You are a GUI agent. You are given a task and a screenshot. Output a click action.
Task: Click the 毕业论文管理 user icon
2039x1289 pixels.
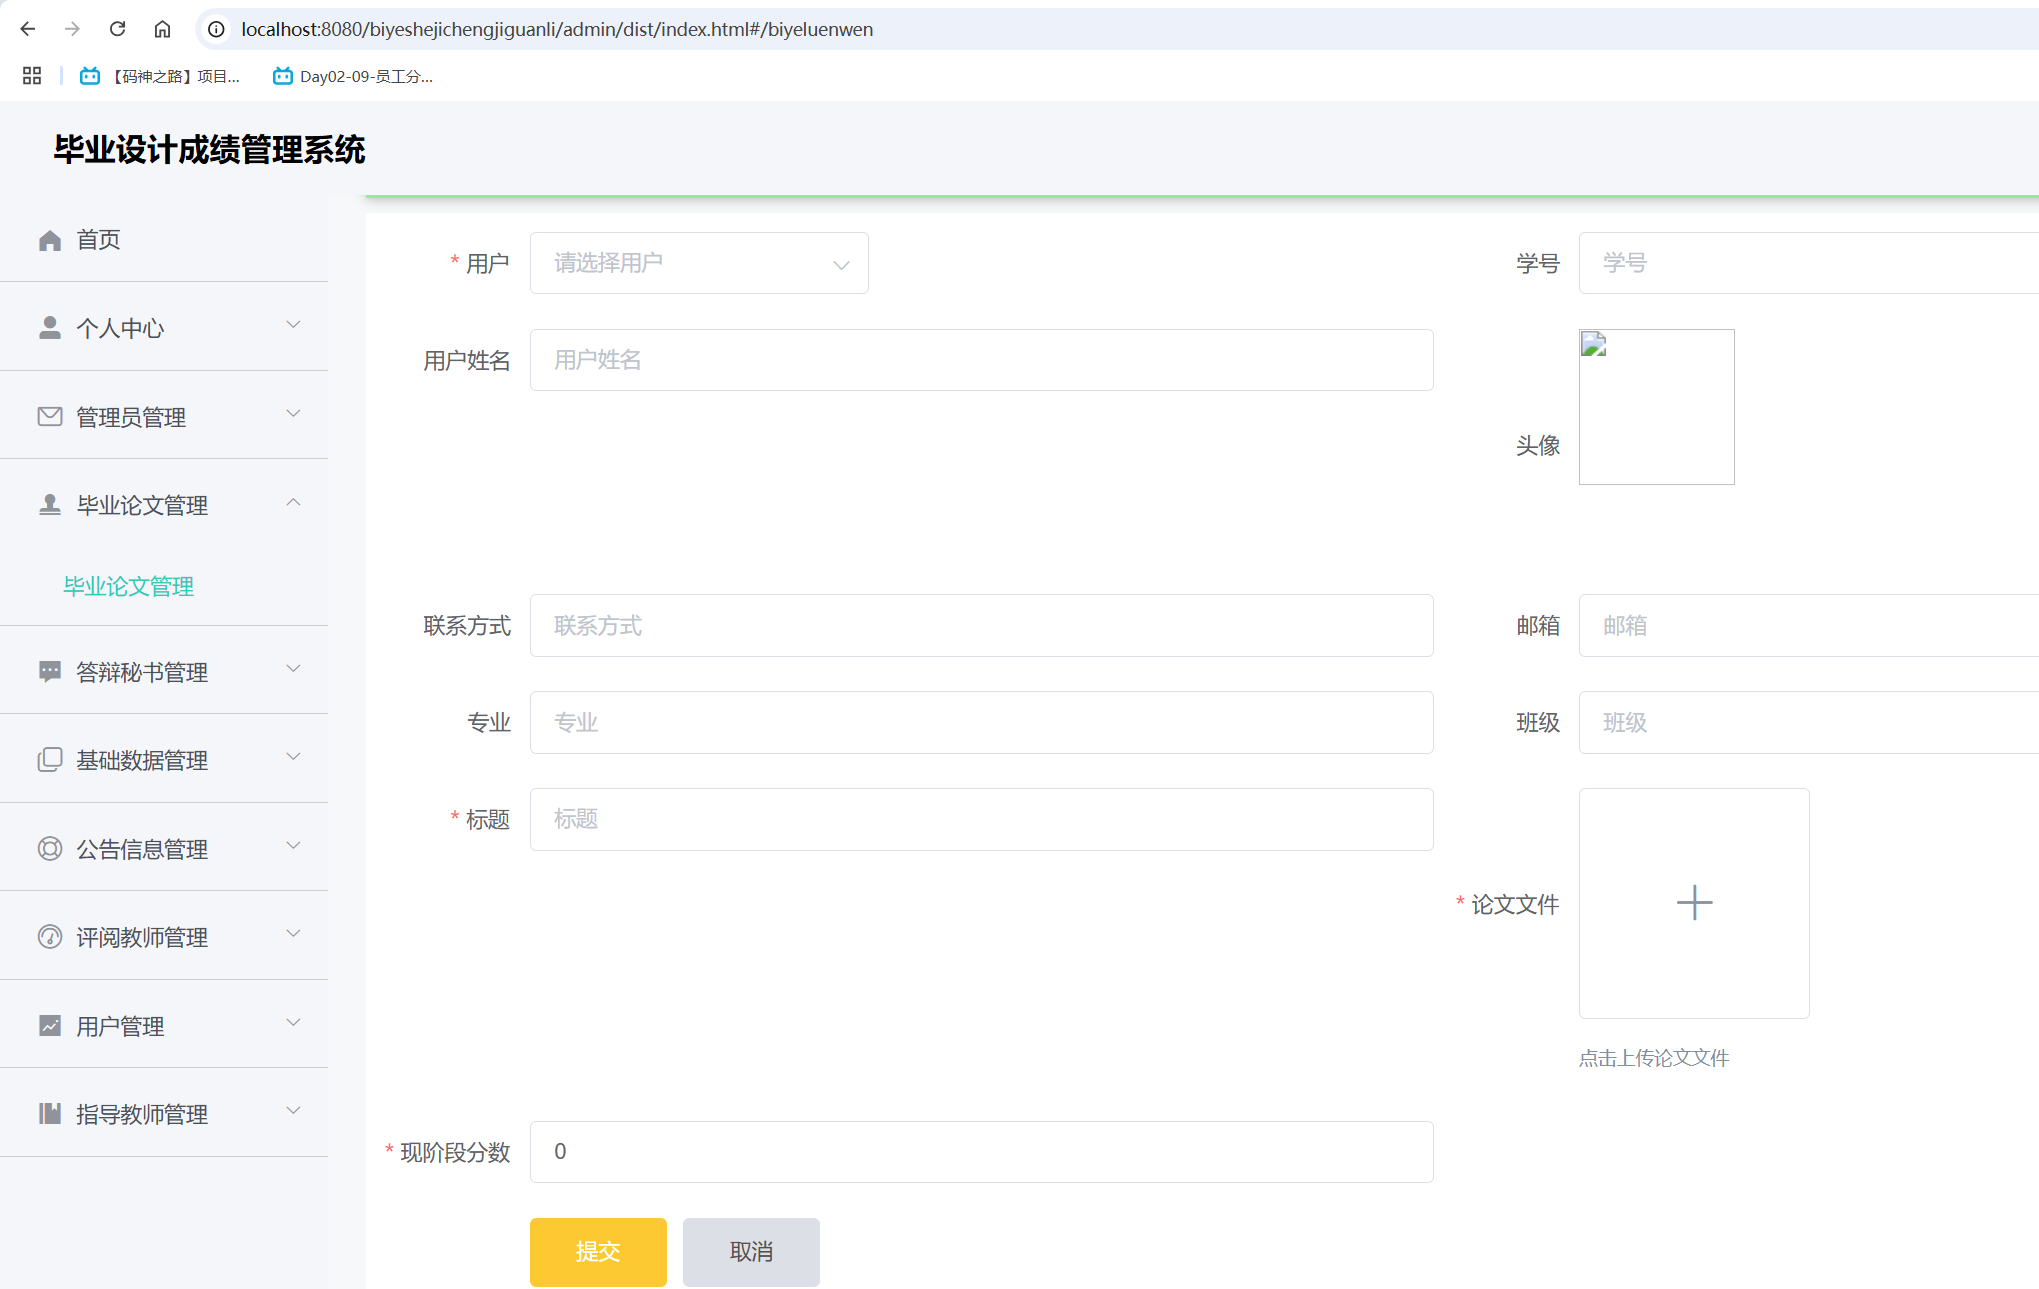point(50,505)
